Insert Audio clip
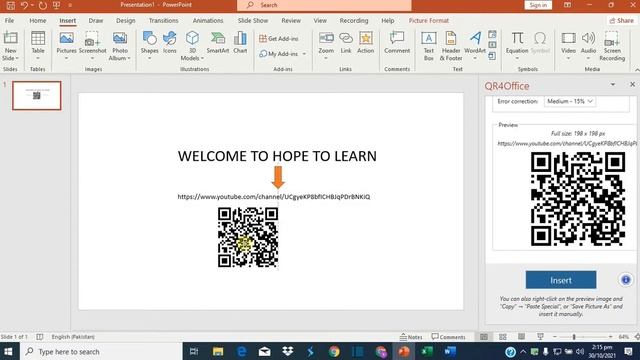This screenshot has width=640, height=360. (588, 45)
